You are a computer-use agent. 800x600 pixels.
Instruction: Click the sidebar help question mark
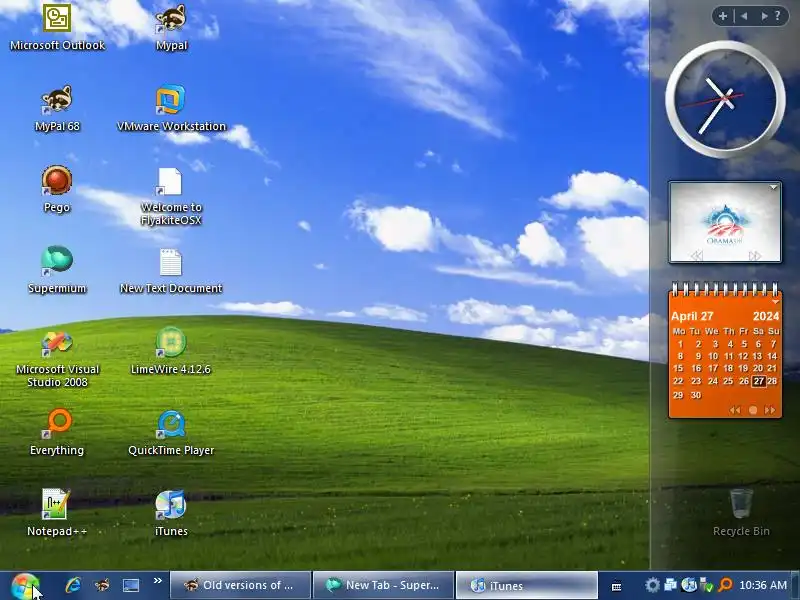[x=778, y=16]
